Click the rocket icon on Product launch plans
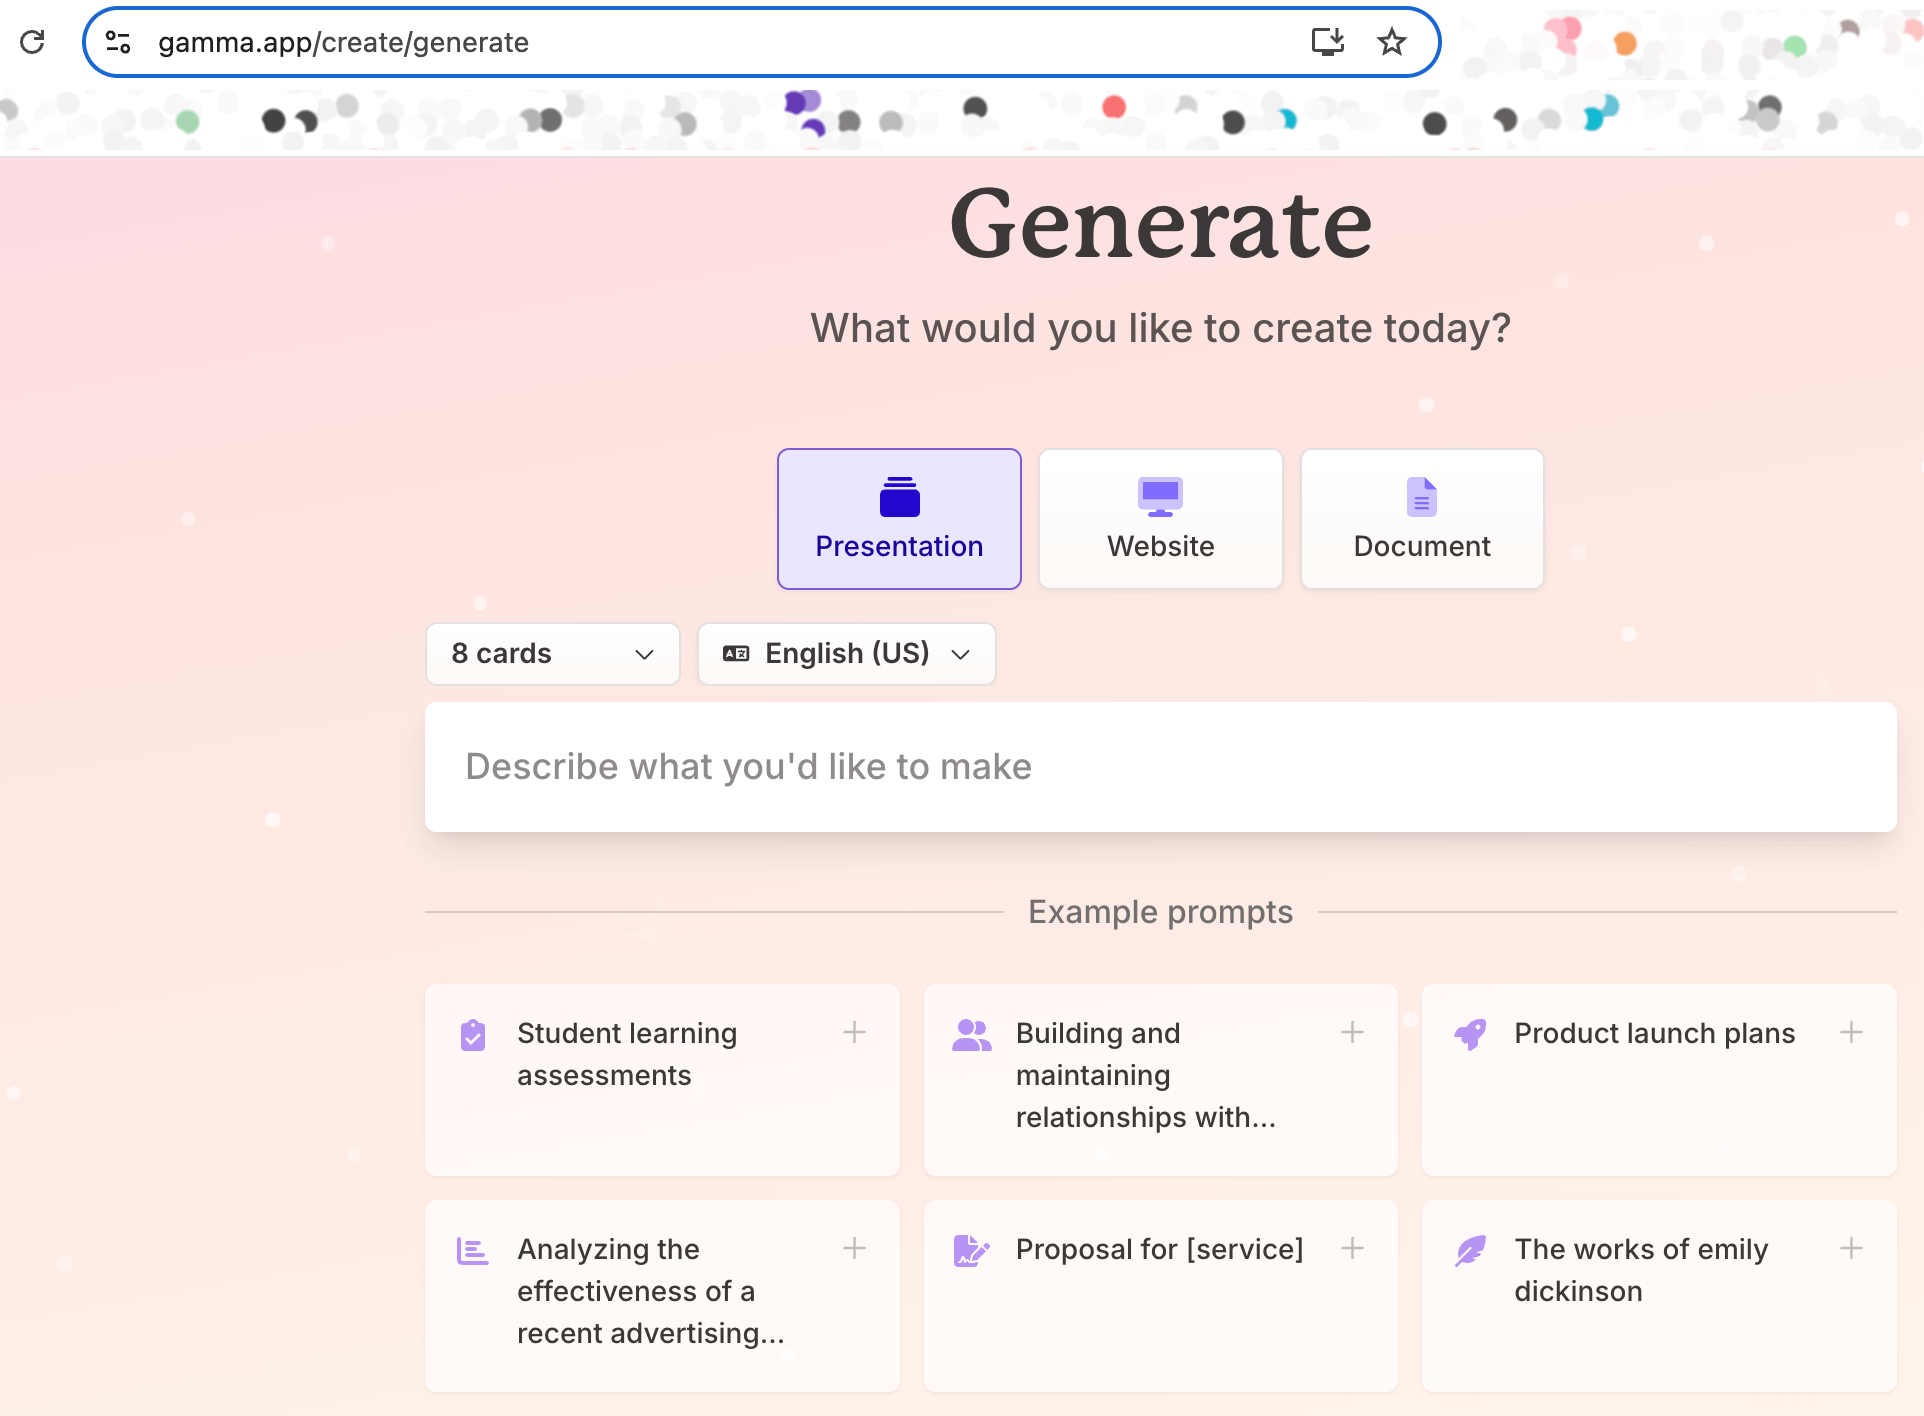The height and width of the screenshot is (1416, 1924). 1470,1035
